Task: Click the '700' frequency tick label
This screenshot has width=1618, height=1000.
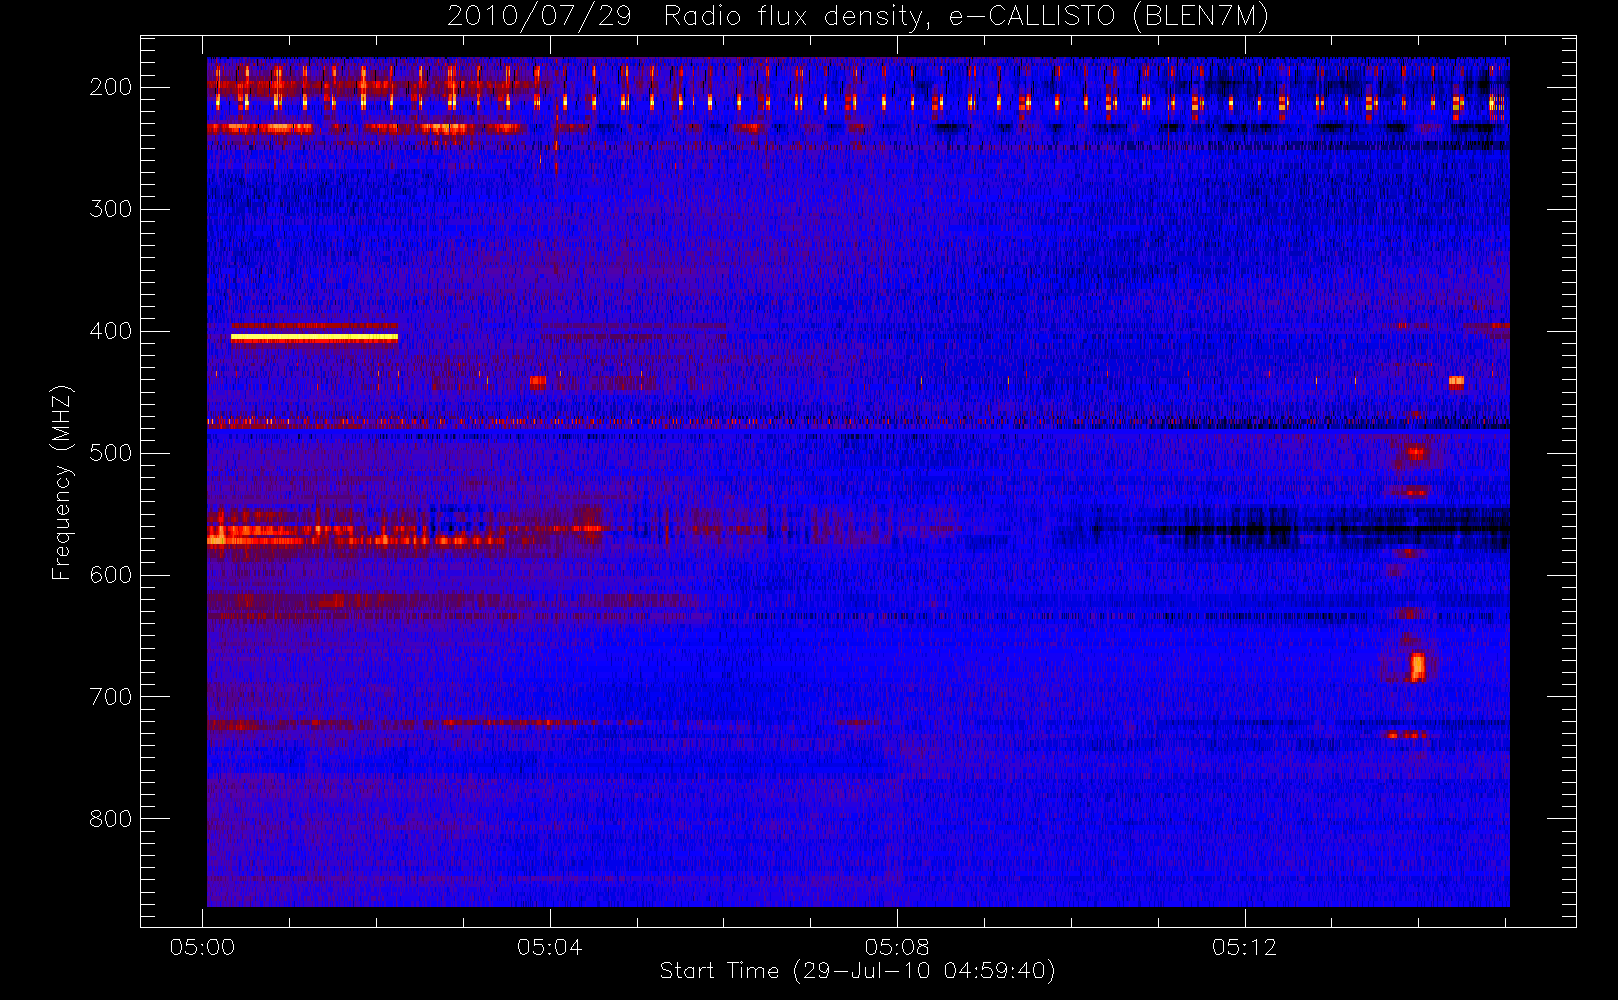Action: click(110, 697)
